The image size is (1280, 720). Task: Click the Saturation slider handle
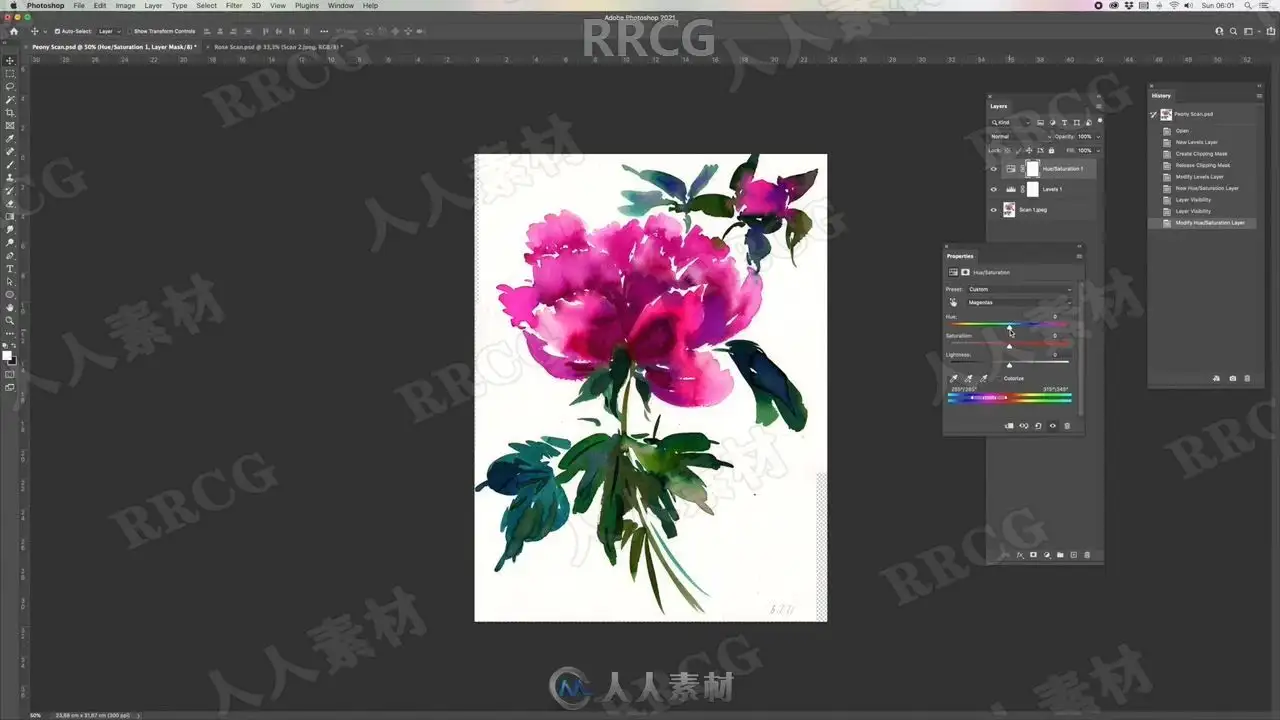point(1009,346)
